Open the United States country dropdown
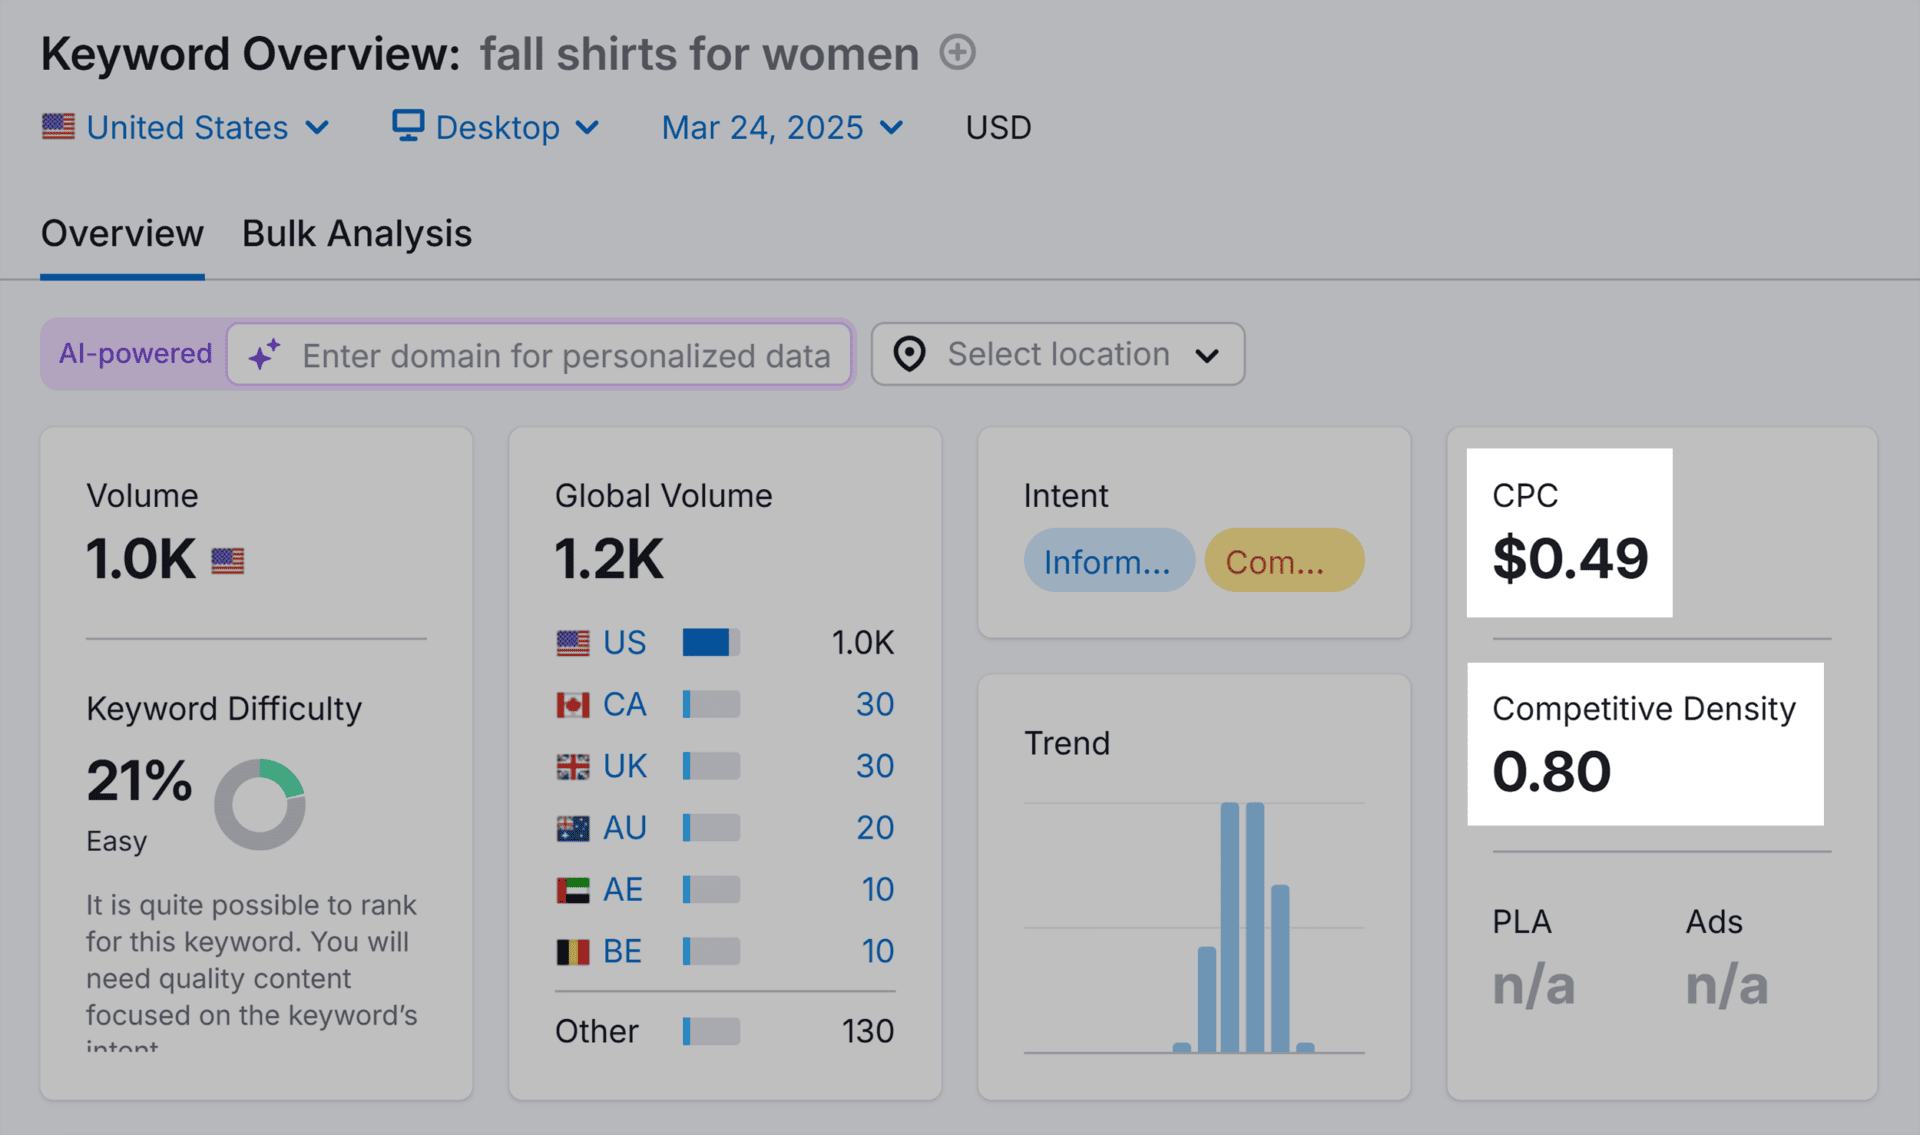1920x1135 pixels. pyautogui.click(x=187, y=127)
